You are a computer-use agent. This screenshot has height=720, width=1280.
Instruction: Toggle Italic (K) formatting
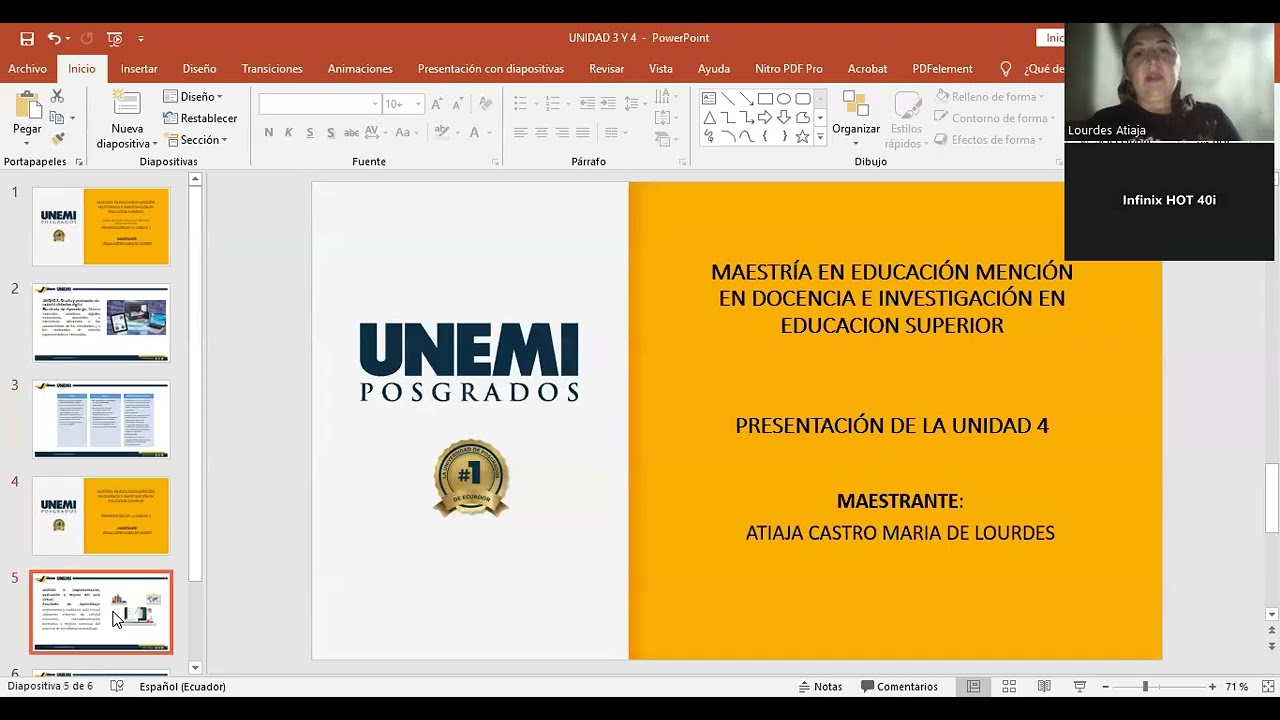289,132
